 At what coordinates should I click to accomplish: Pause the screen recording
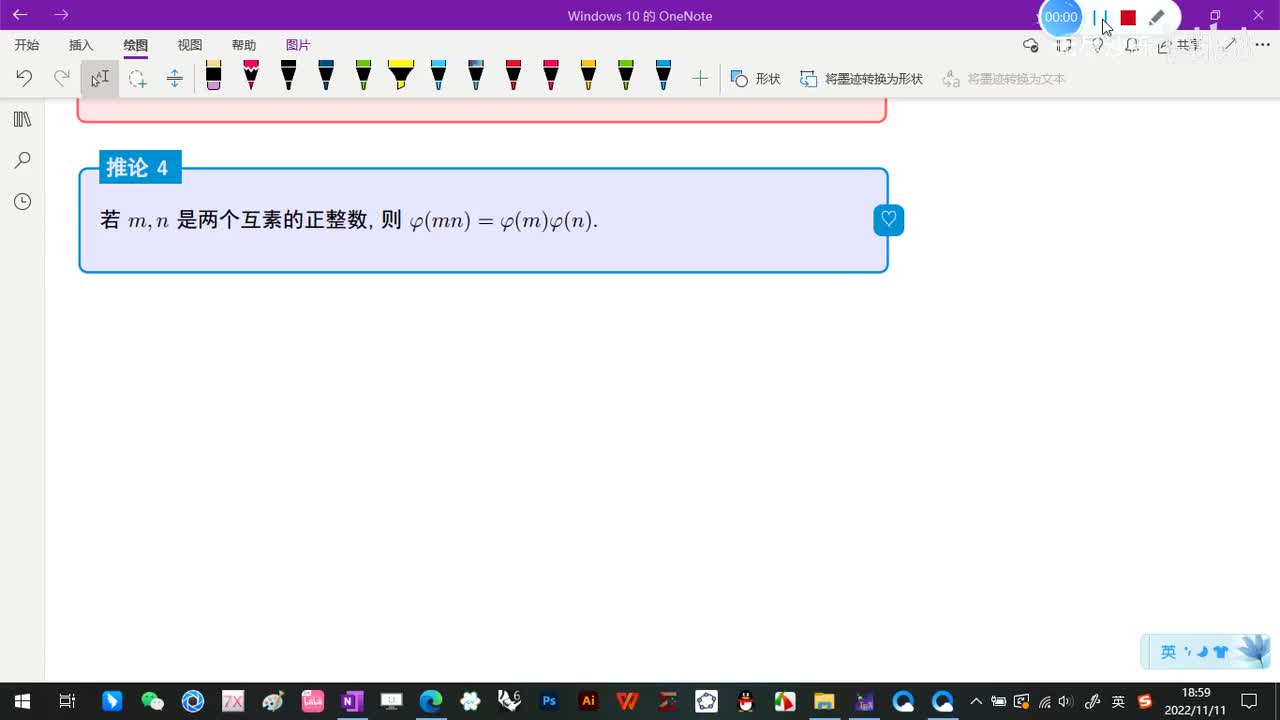click(x=1100, y=18)
